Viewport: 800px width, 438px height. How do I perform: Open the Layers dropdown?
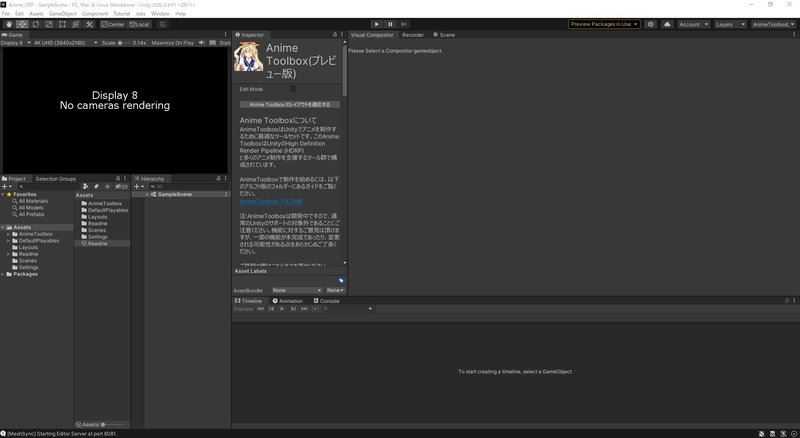(x=730, y=25)
